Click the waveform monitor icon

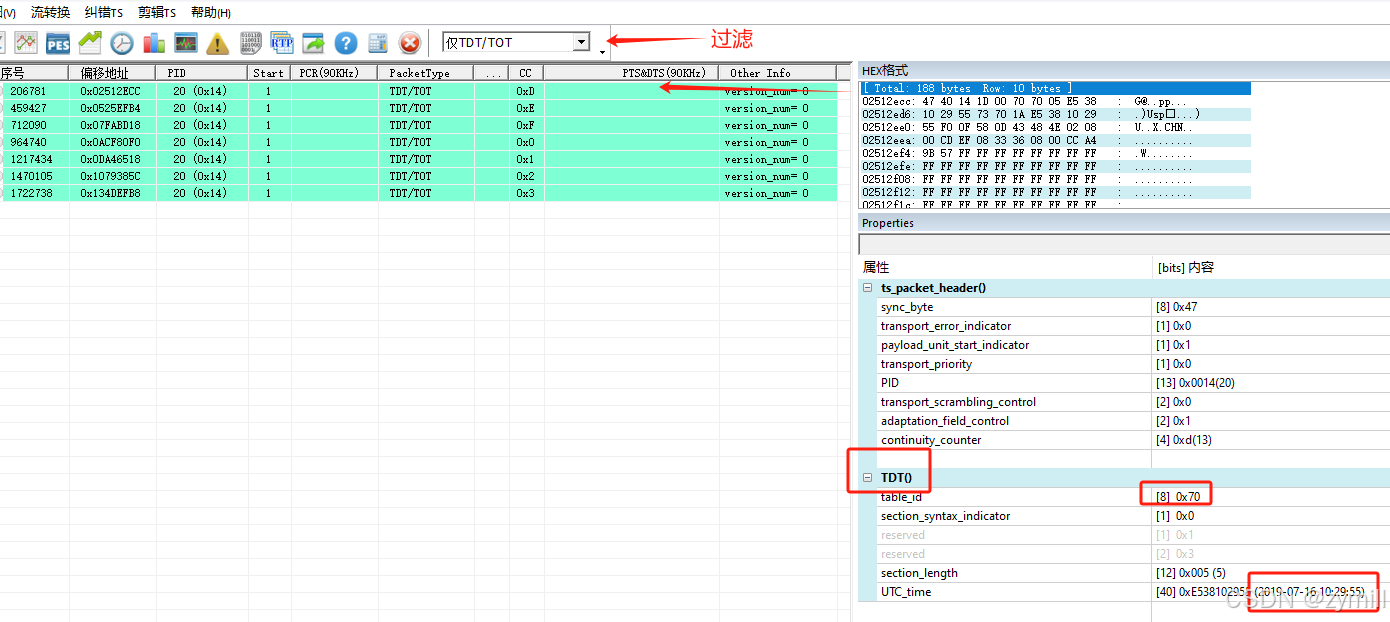[186, 43]
